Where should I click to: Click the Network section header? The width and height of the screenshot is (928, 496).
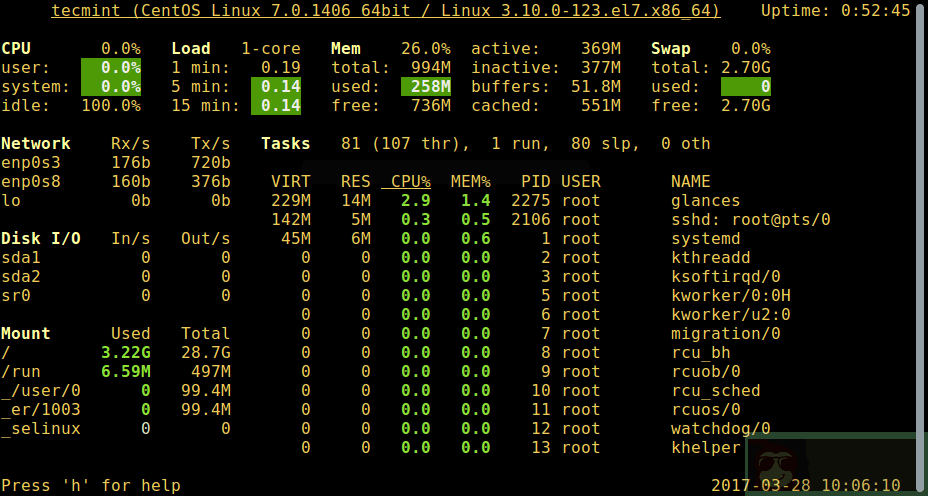tap(36, 143)
